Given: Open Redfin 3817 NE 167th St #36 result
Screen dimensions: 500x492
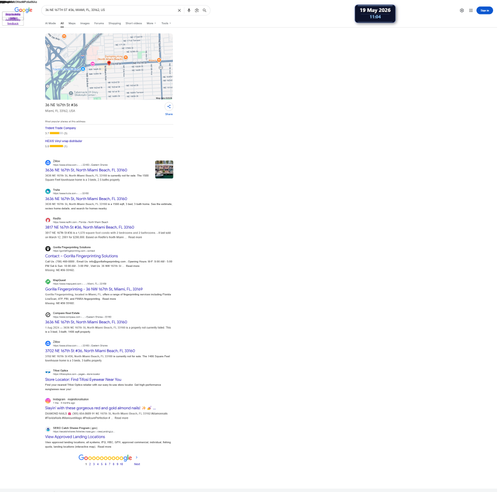Looking at the screenshot, I should tap(89, 227).
